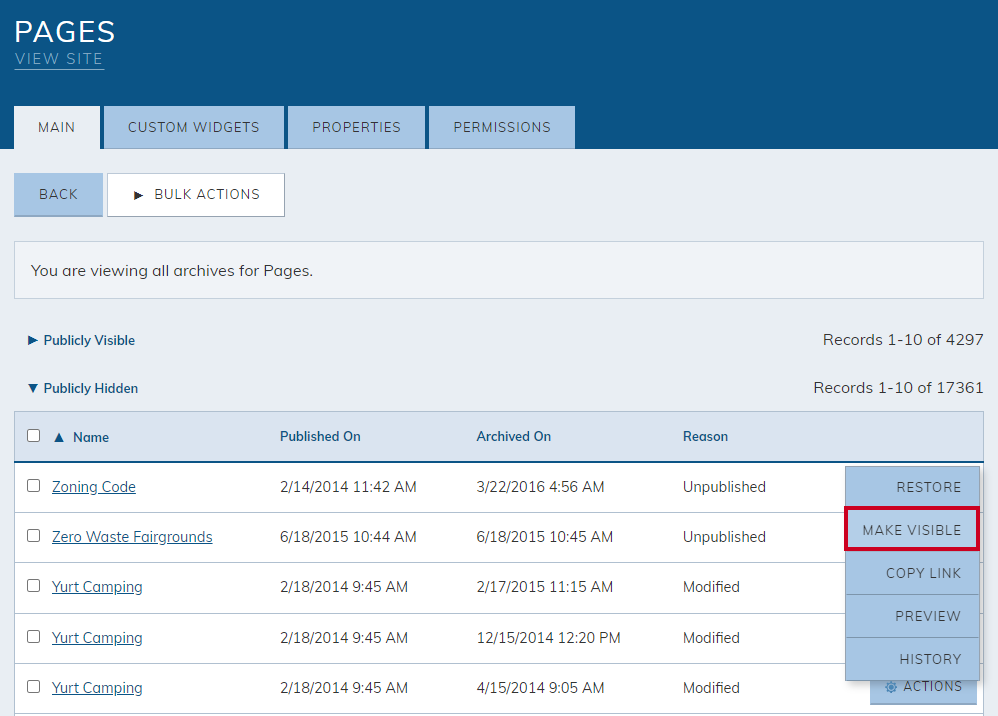Click the '3/22/2016 4:56 AM' archived date
998x716 pixels.
[540, 487]
